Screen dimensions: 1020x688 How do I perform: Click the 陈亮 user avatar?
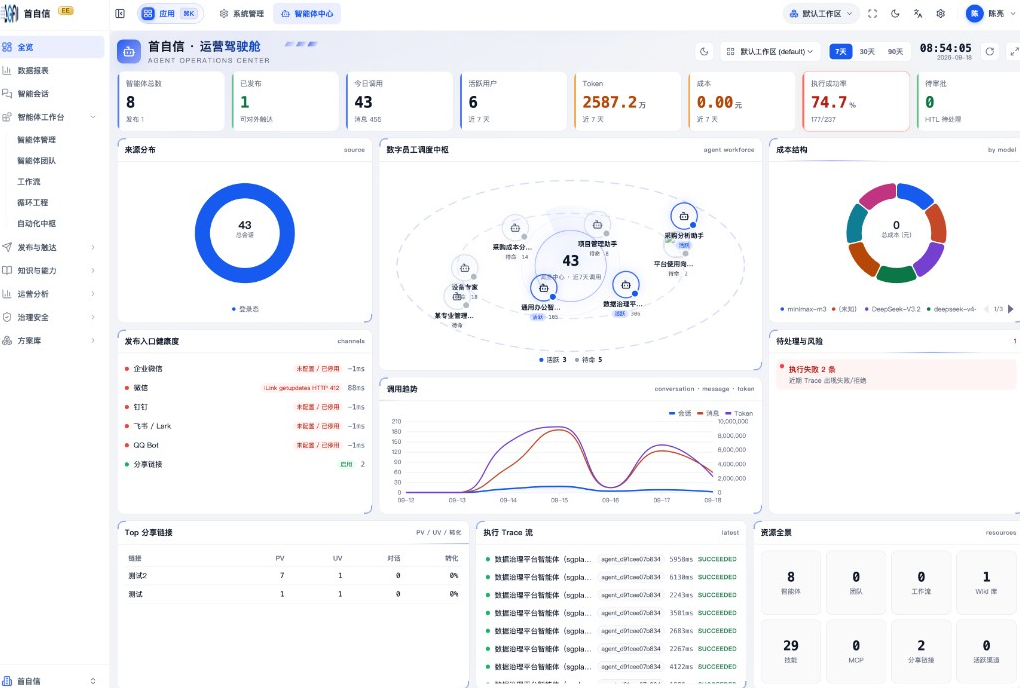974,13
